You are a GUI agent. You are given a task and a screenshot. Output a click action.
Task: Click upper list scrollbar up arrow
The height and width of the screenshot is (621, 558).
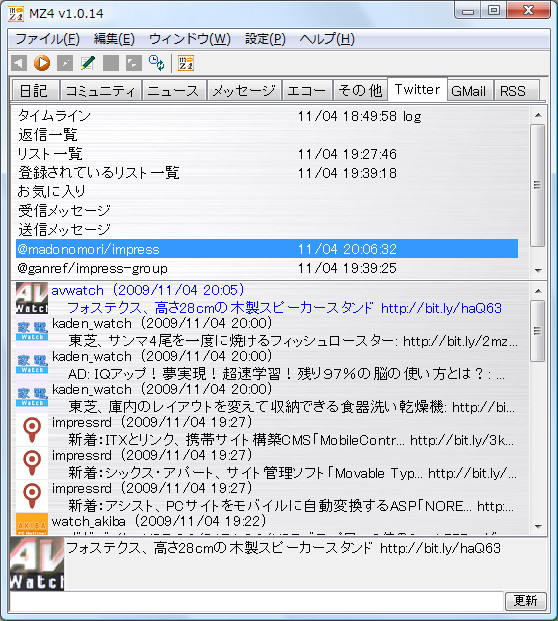(x=538, y=115)
